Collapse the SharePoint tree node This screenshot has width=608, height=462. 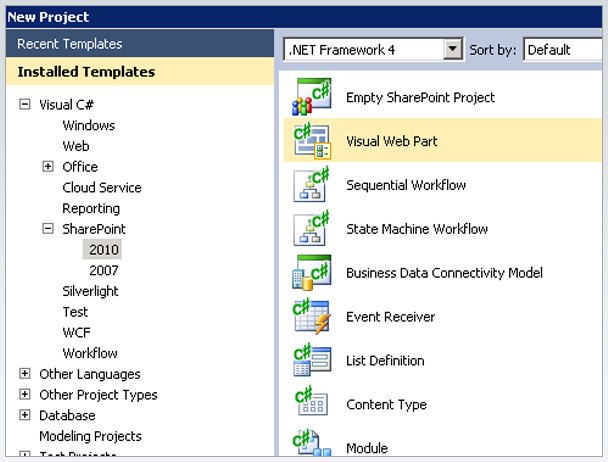[x=48, y=228]
